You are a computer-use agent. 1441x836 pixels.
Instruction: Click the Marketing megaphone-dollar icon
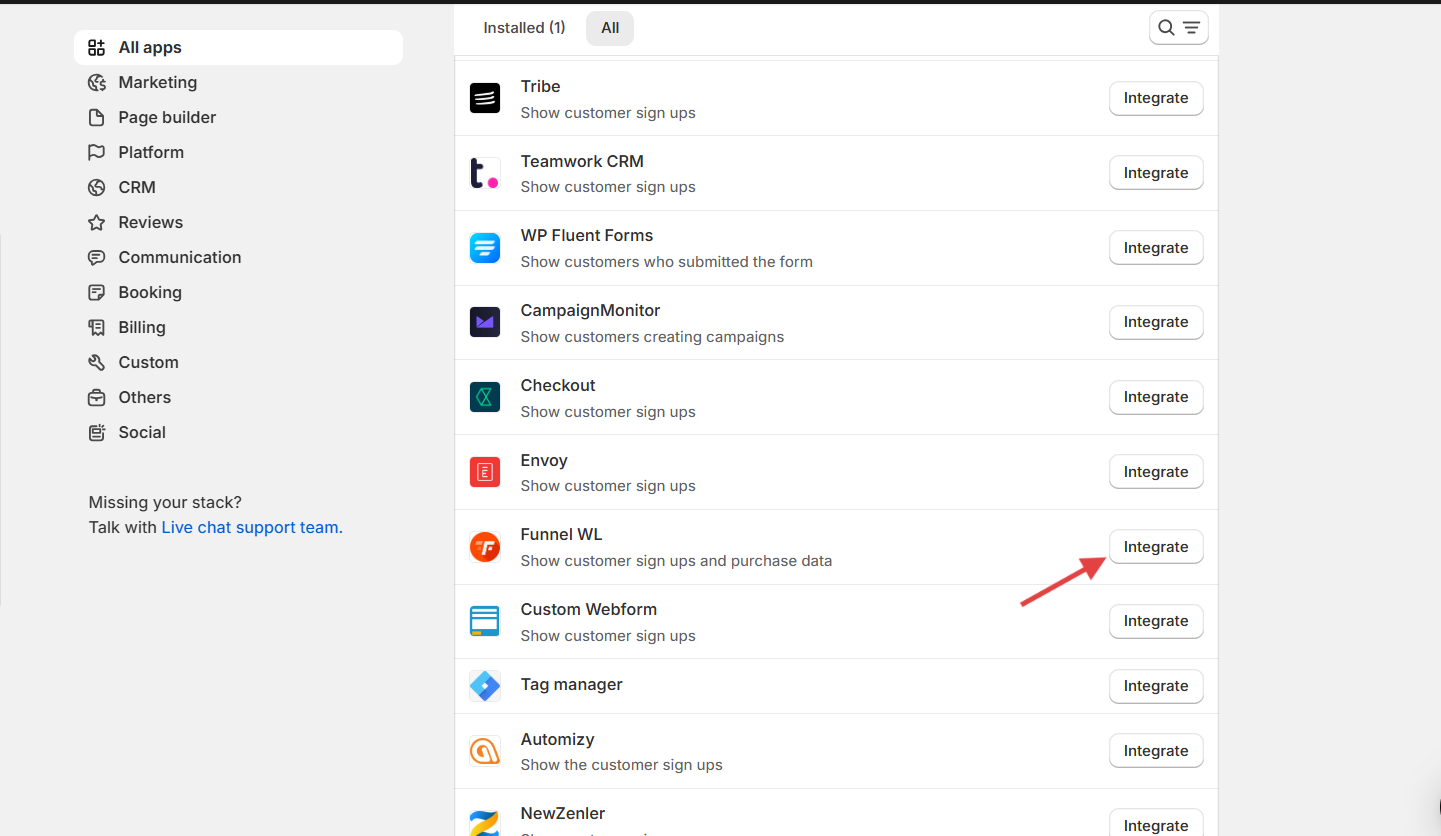[x=96, y=83]
